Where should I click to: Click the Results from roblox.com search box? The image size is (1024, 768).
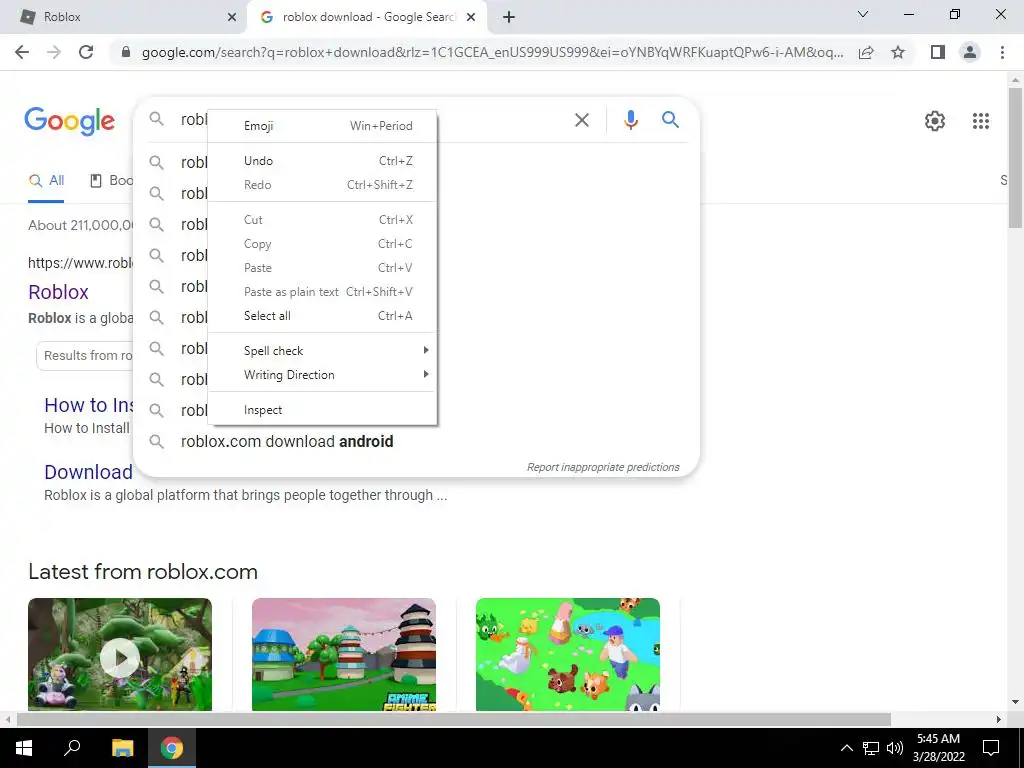point(85,356)
